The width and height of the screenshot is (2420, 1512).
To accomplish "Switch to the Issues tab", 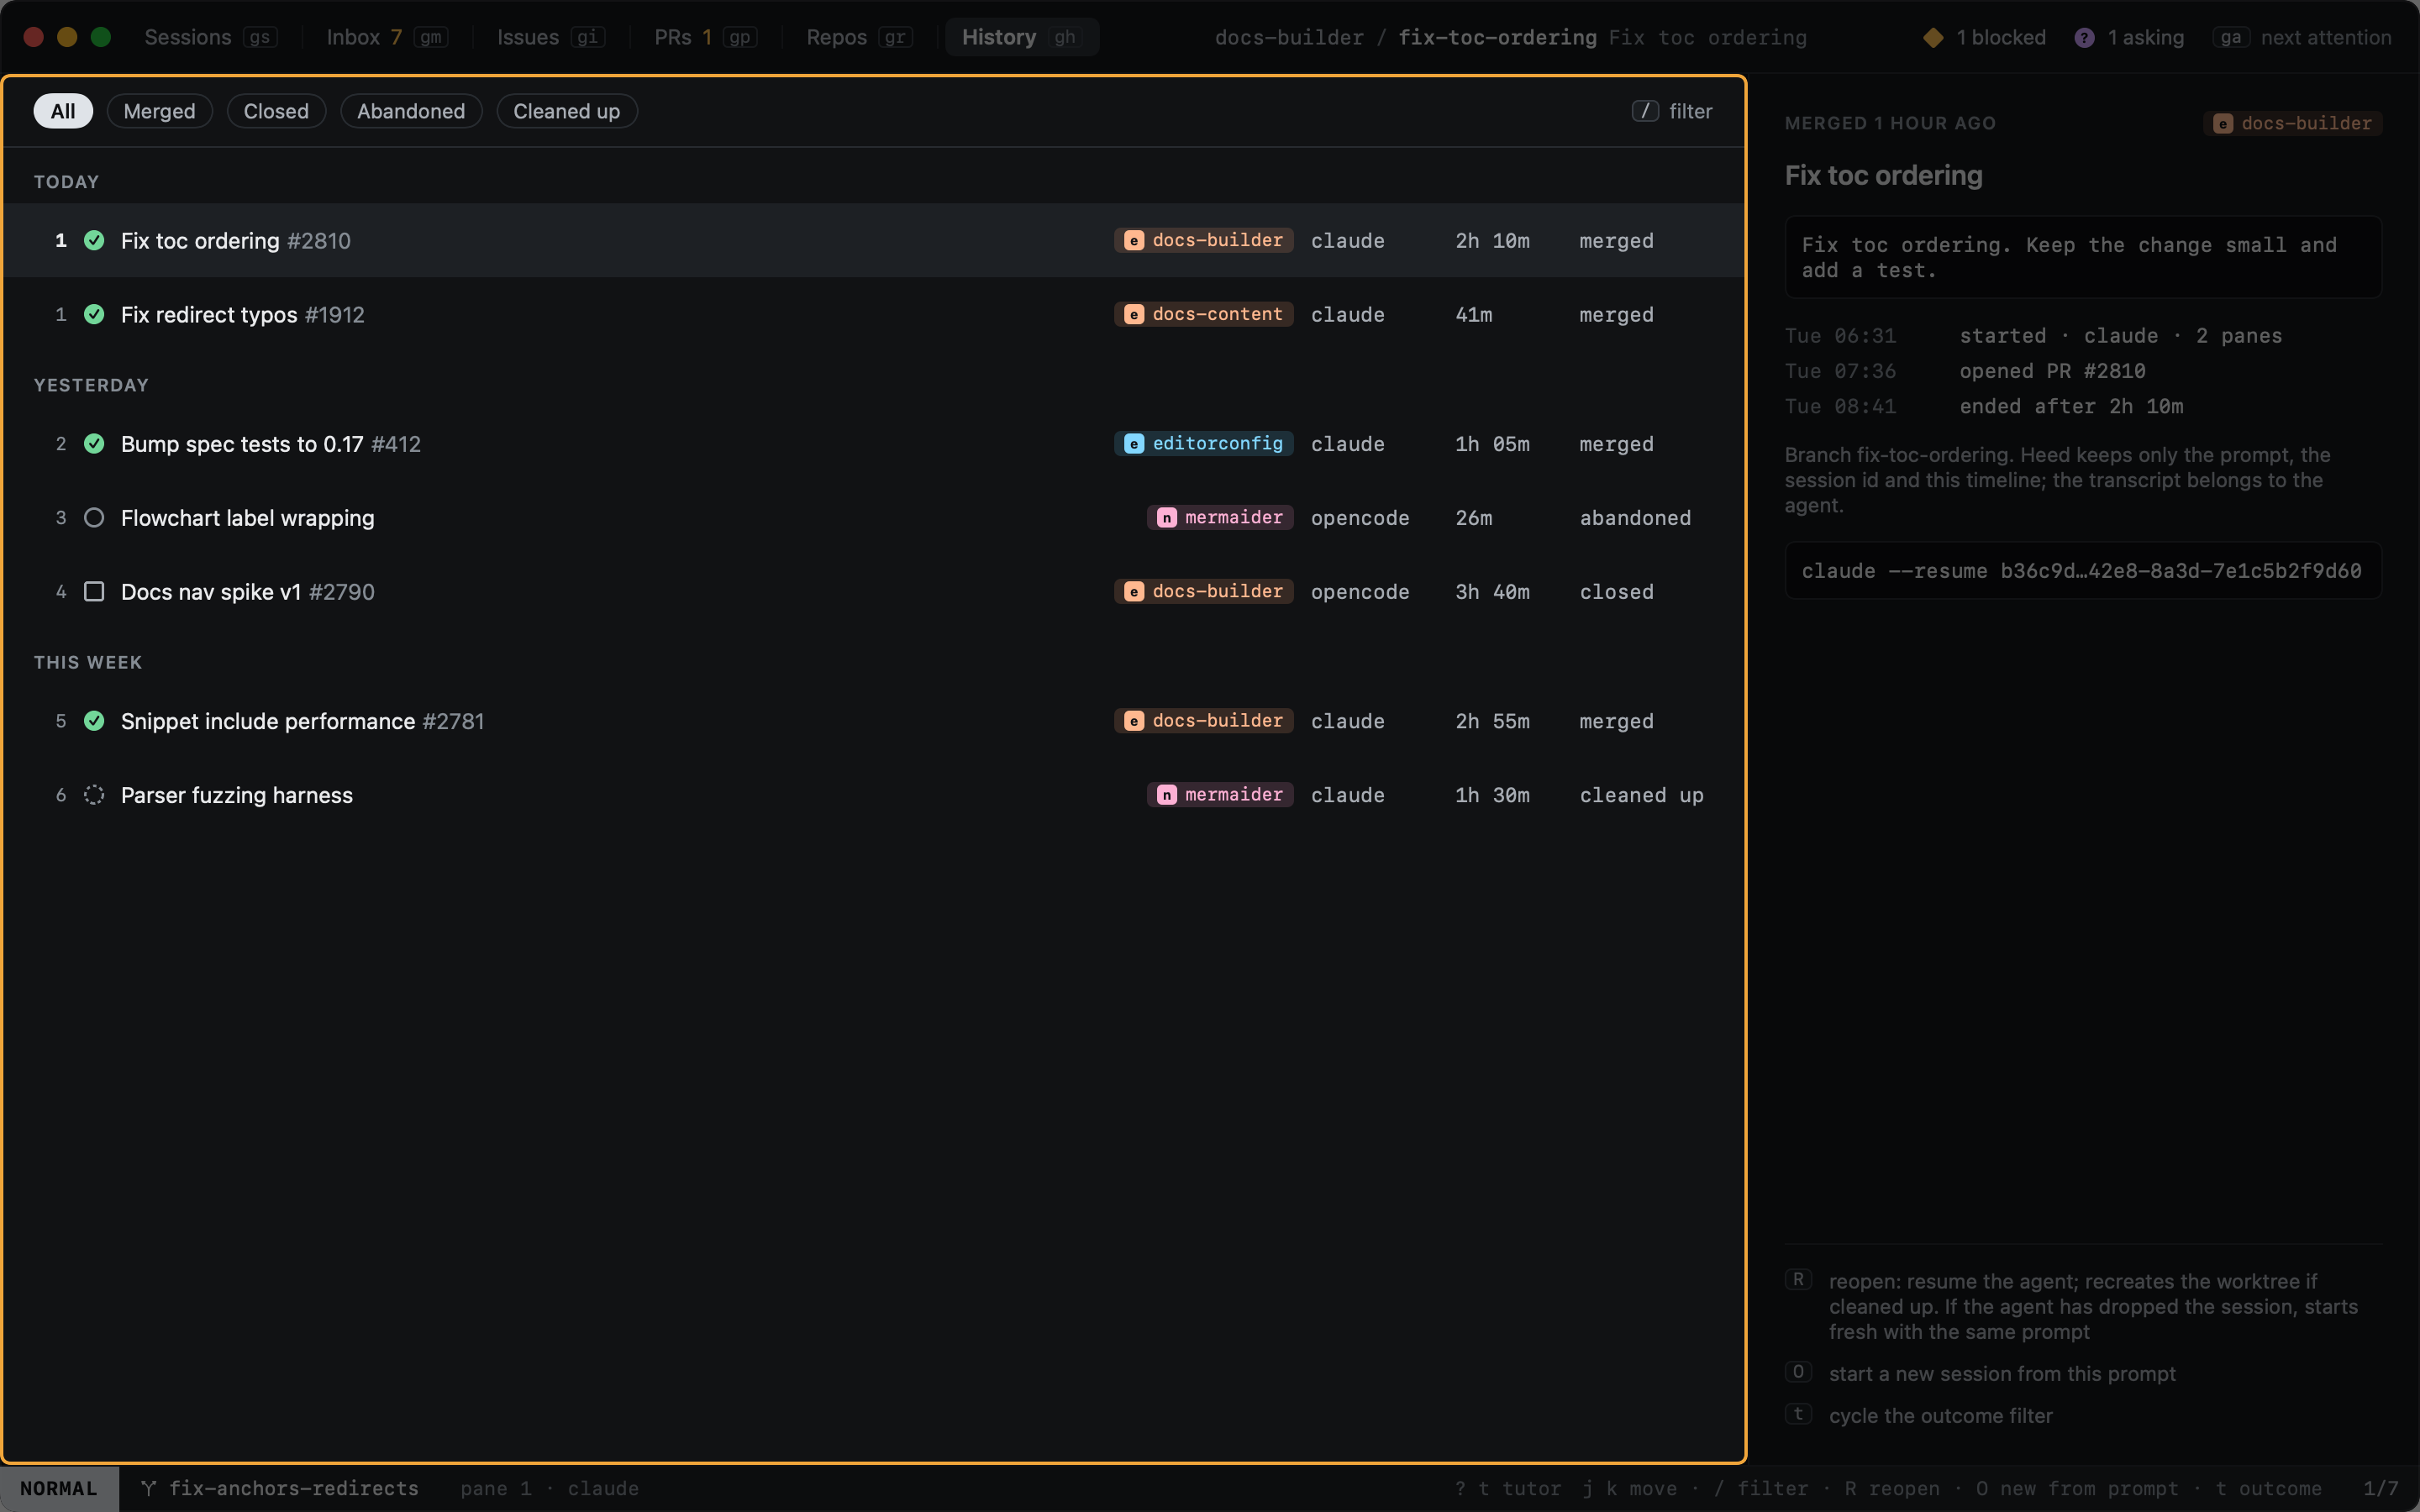I will click(x=550, y=37).
